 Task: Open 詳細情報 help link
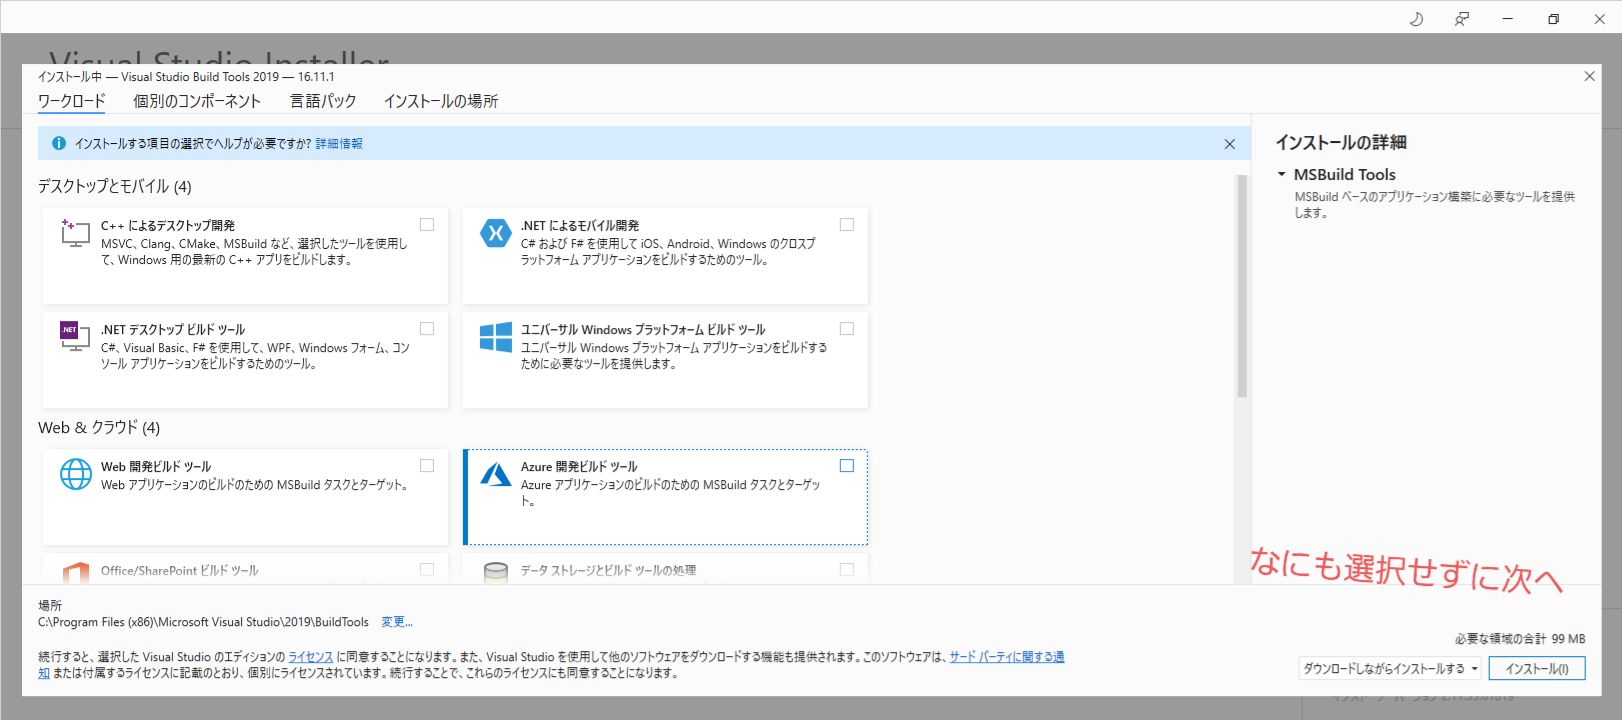[339, 144]
